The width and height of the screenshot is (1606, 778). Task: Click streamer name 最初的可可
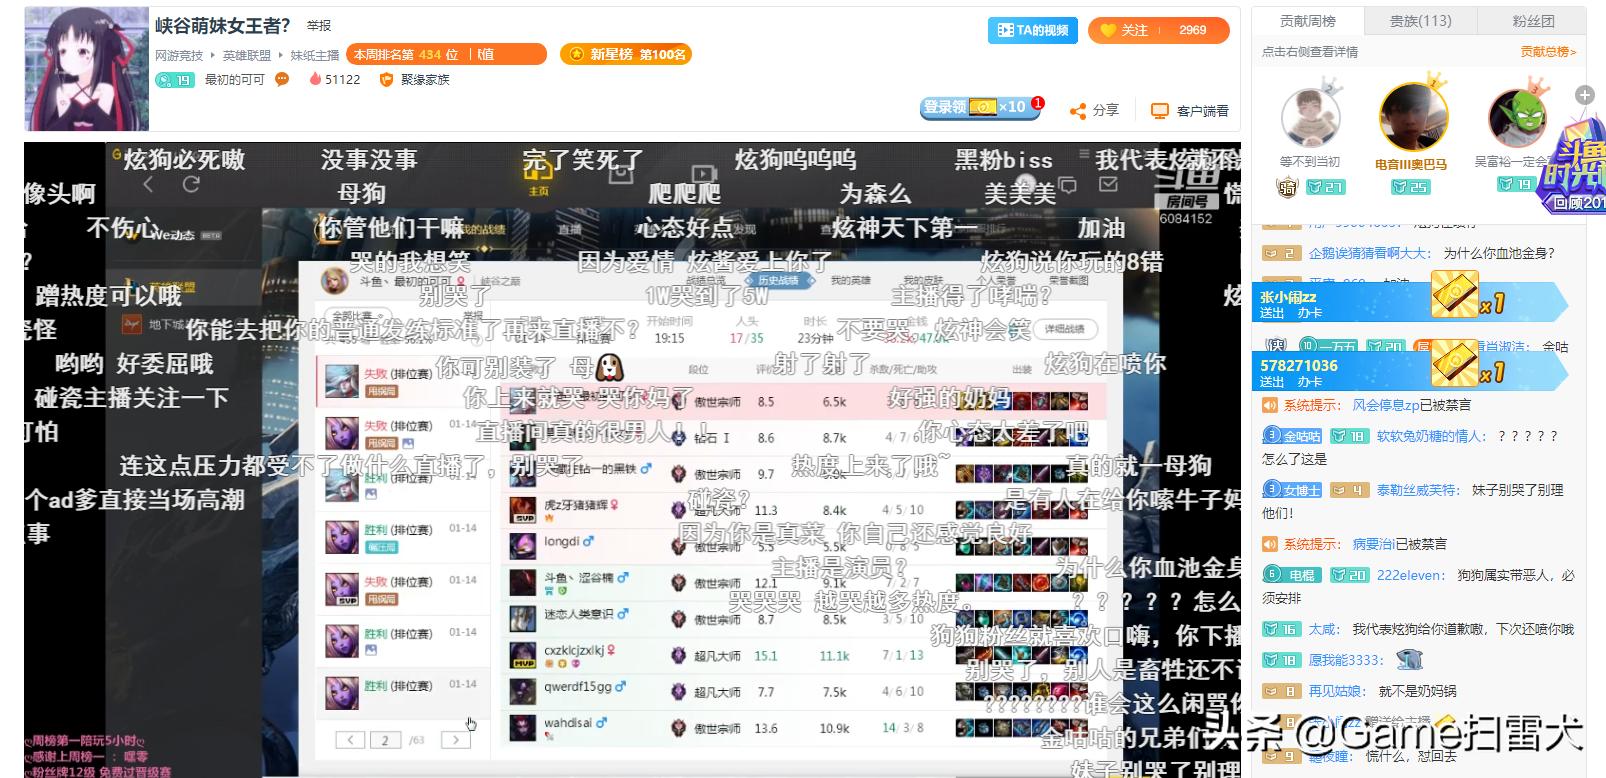pos(235,80)
